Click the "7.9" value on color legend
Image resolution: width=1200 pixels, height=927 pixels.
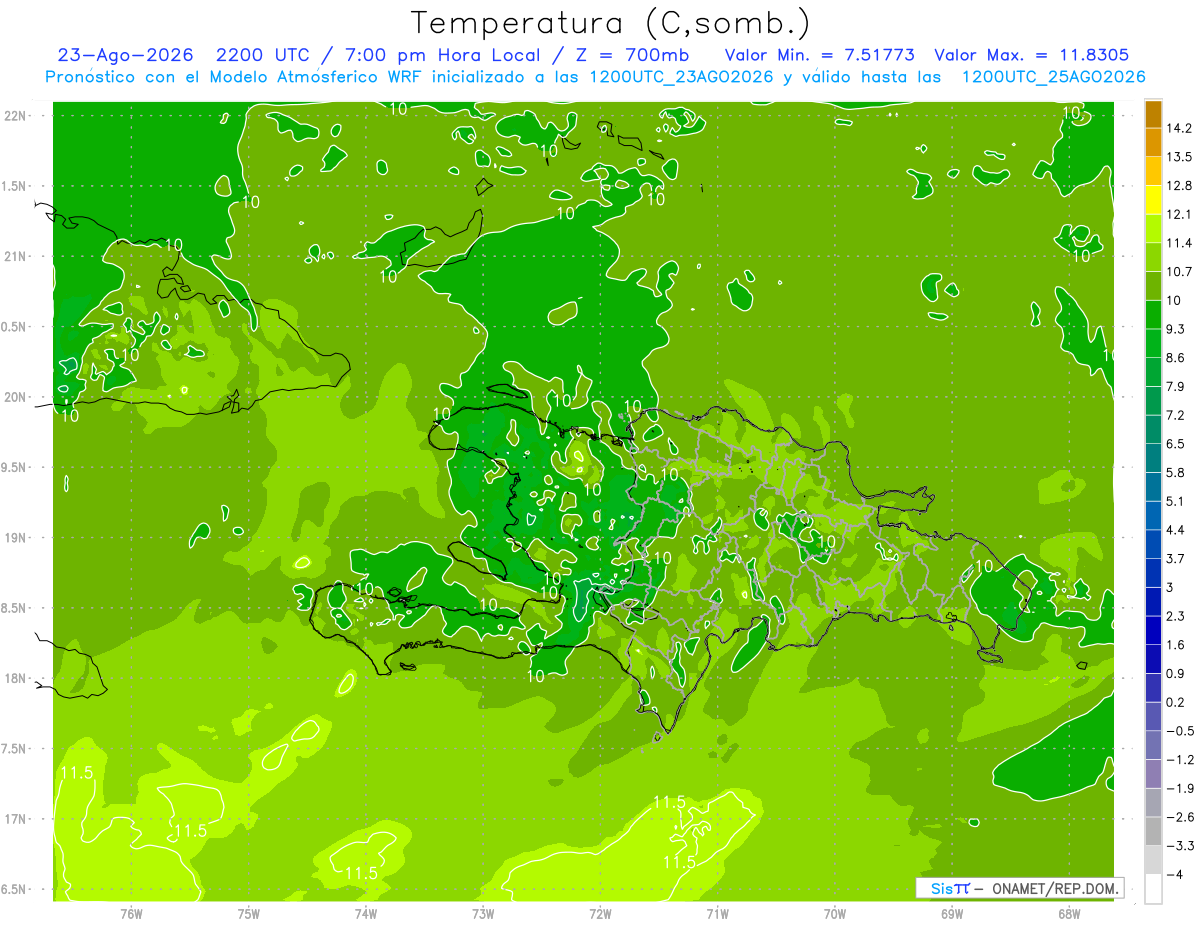click(1177, 387)
